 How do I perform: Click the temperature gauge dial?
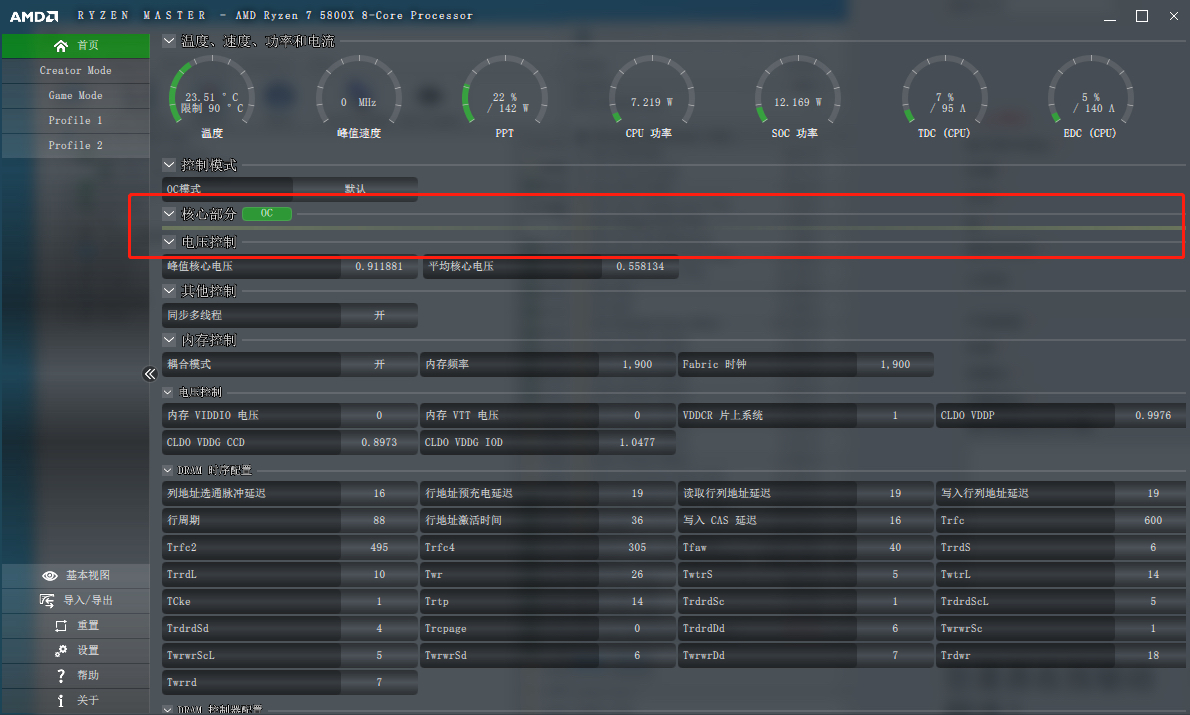coord(212,90)
